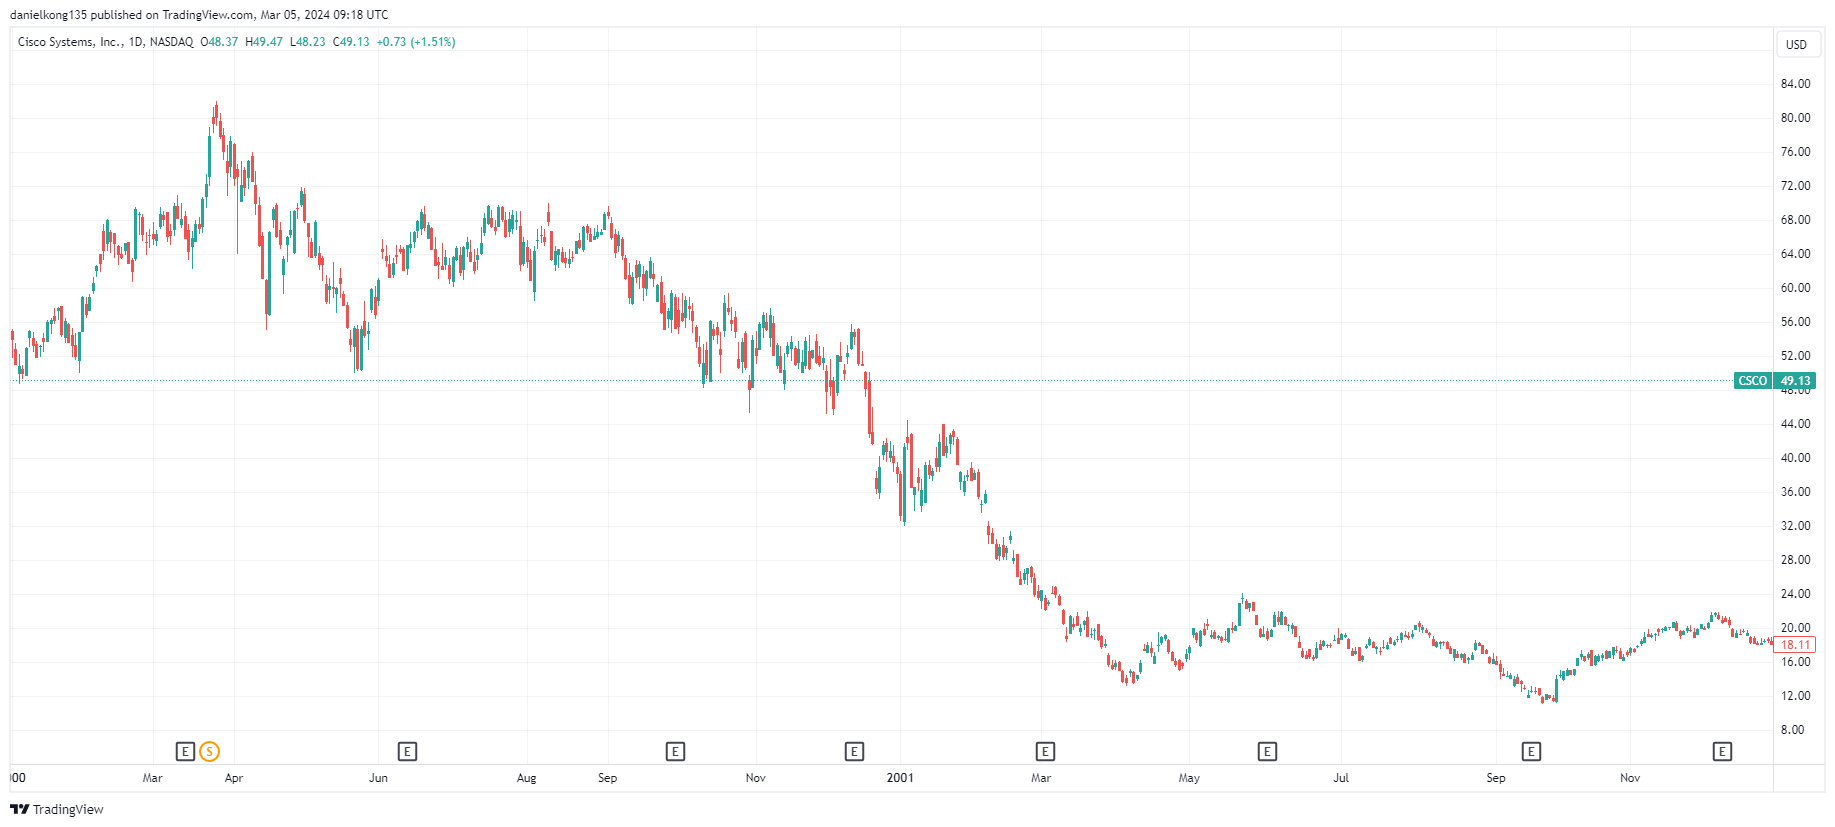The width and height of the screenshot is (1835, 827).
Task: Click the 84.00 price scale label
Action: click(1795, 84)
